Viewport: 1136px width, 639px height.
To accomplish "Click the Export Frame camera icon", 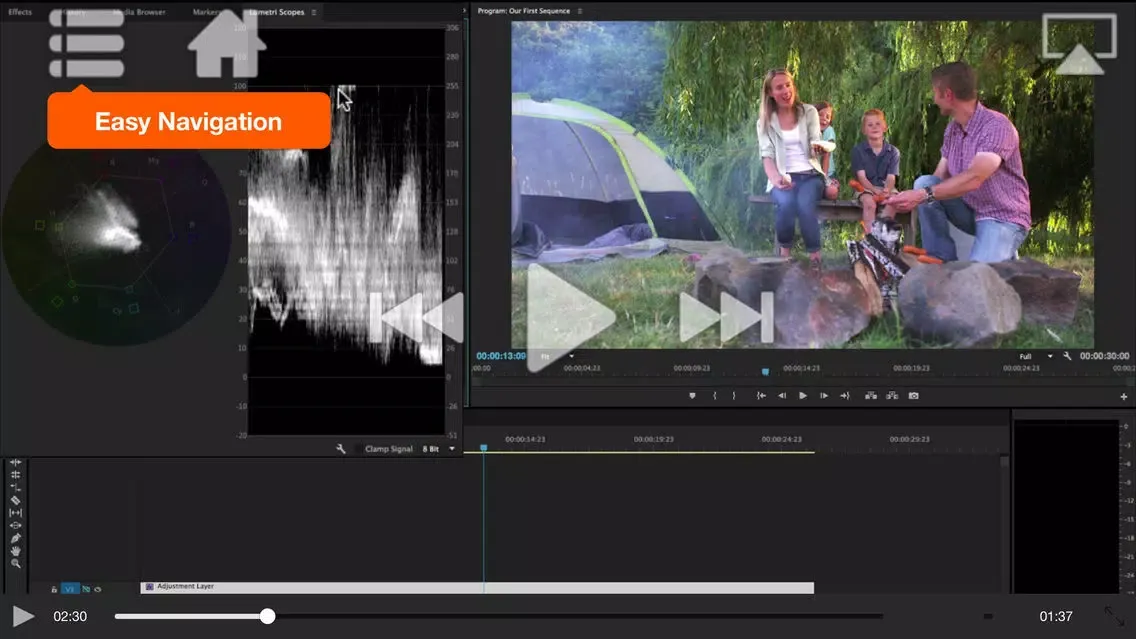I will [x=914, y=396].
